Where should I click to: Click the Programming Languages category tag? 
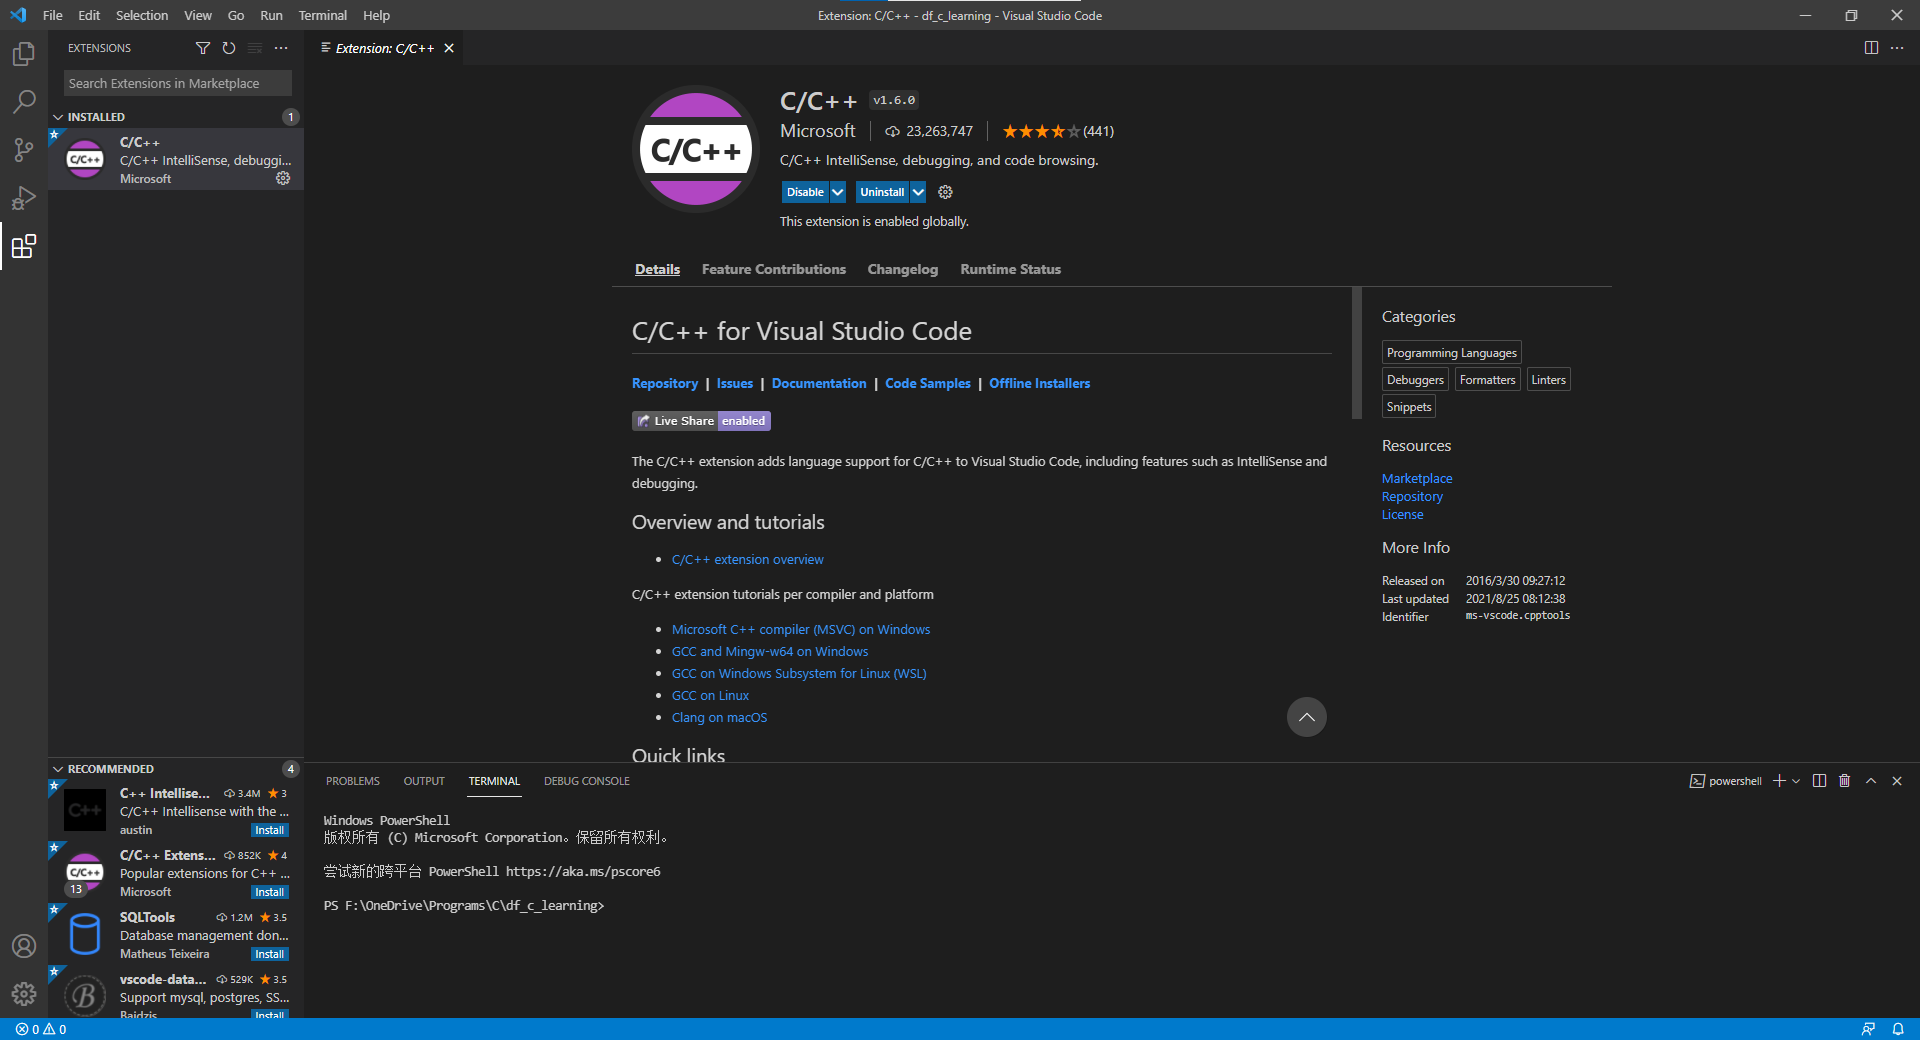pos(1452,352)
